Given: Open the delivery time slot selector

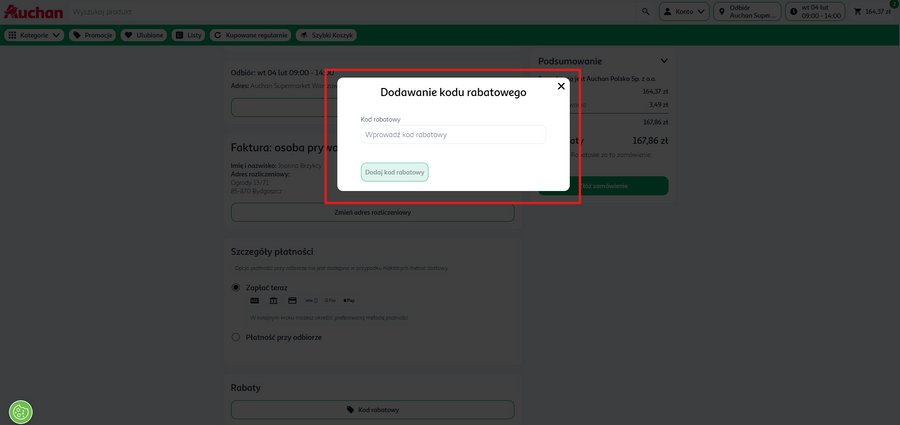Looking at the screenshot, I should tap(816, 11).
